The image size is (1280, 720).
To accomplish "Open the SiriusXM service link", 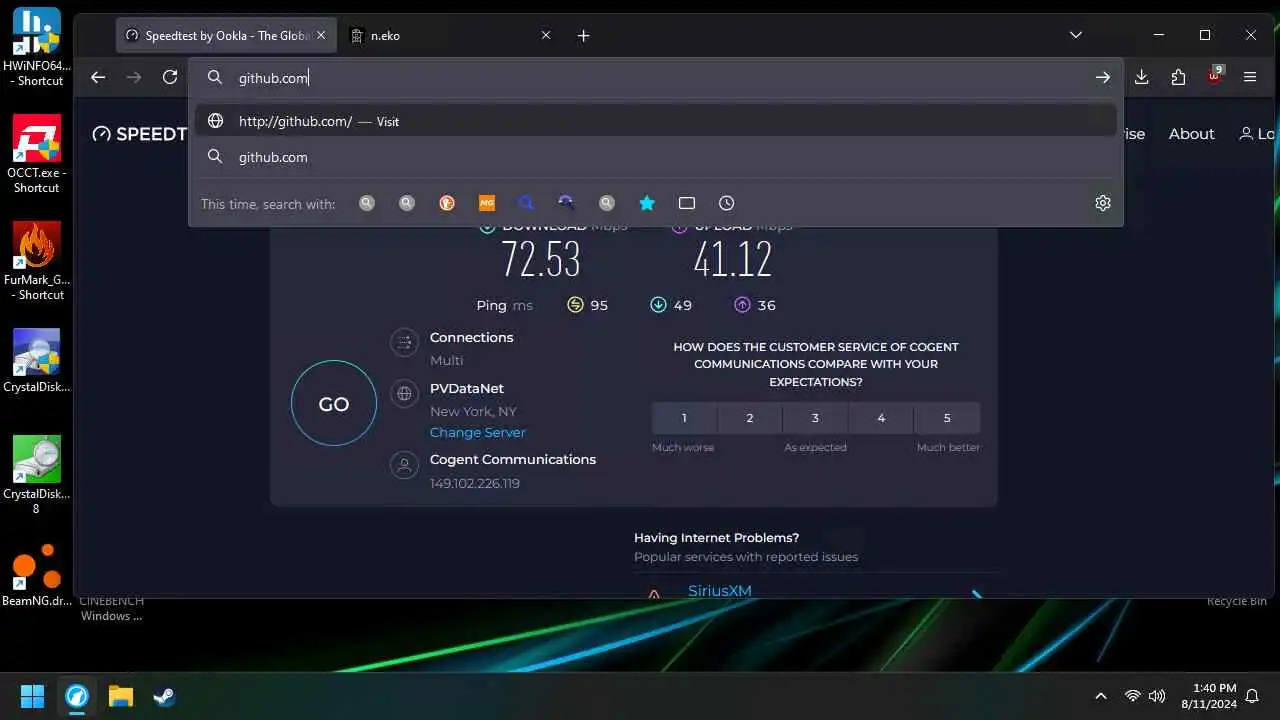I will click(720, 591).
